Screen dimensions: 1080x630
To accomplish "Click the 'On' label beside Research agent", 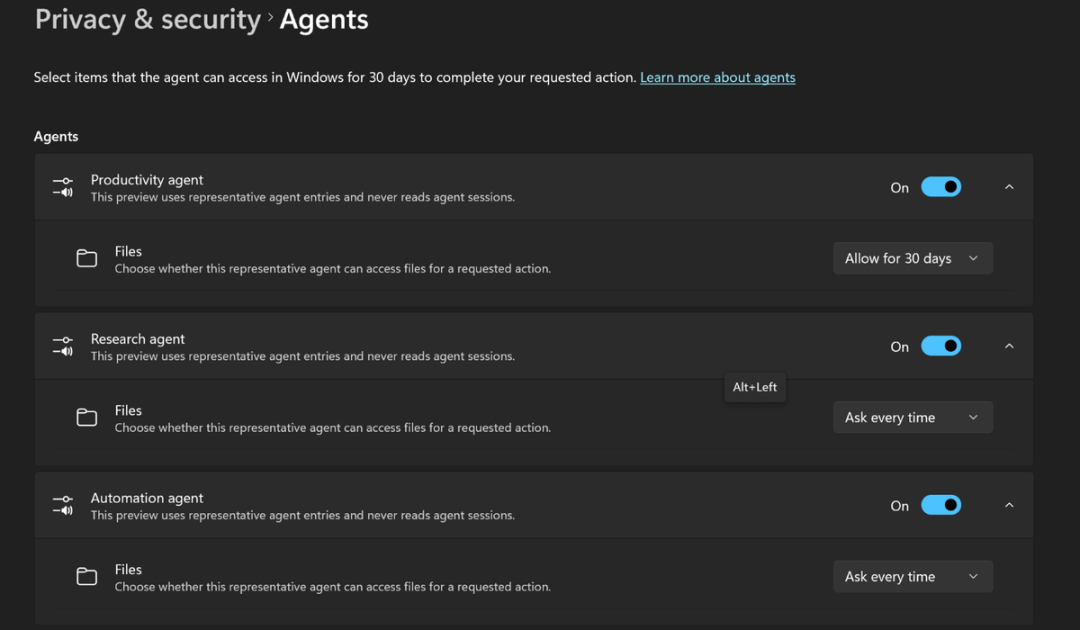I will 900,347.
